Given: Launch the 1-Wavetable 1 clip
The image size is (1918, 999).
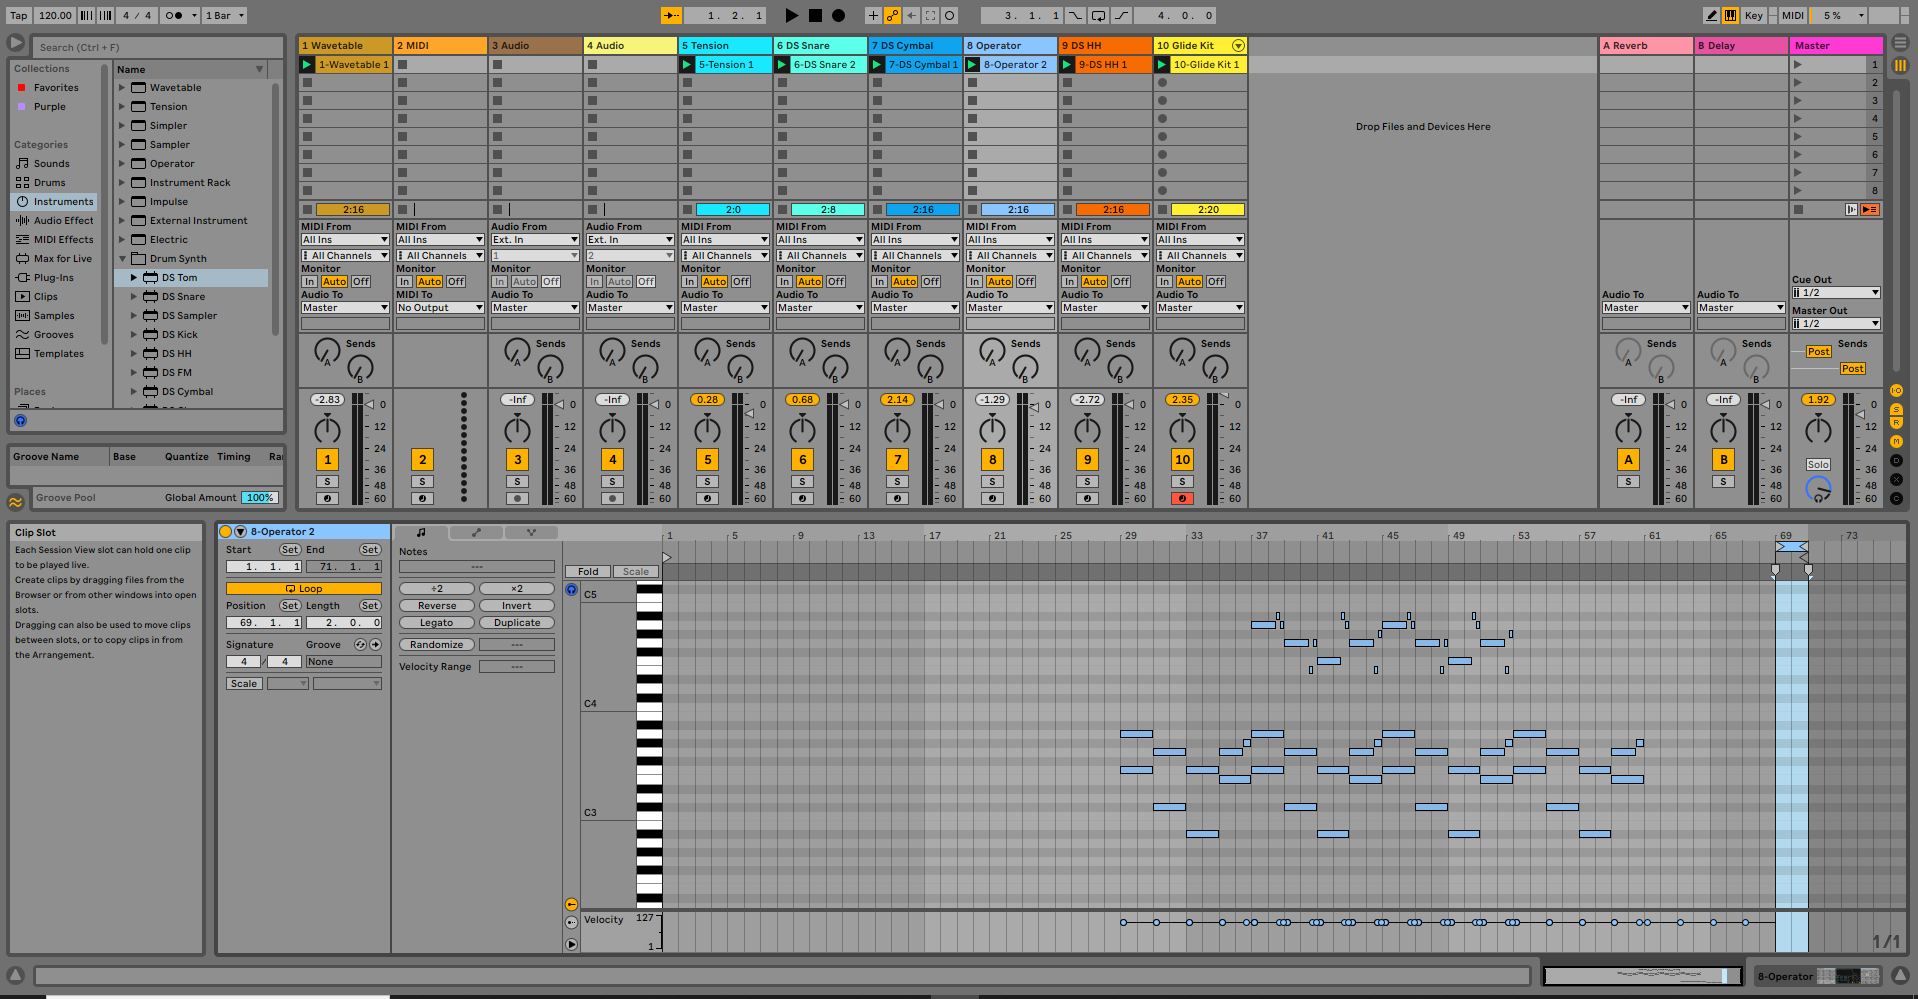Looking at the screenshot, I should point(307,64).
